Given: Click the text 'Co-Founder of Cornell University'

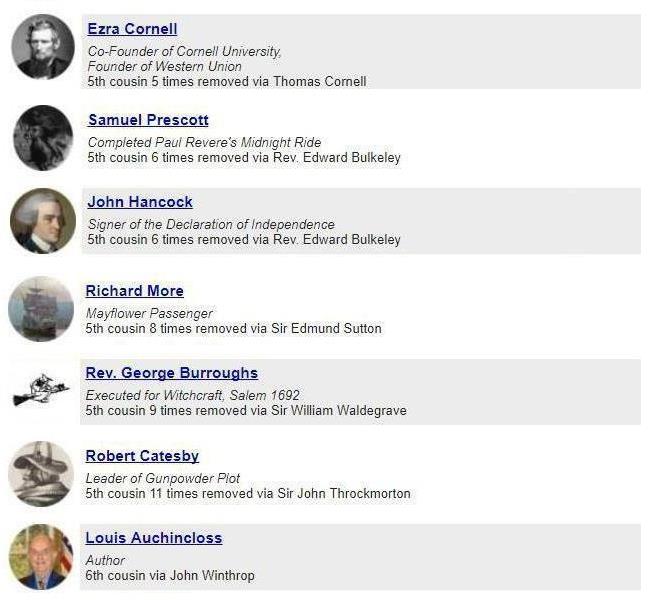Looking at the screenshot, I should (x=184, y=51).
